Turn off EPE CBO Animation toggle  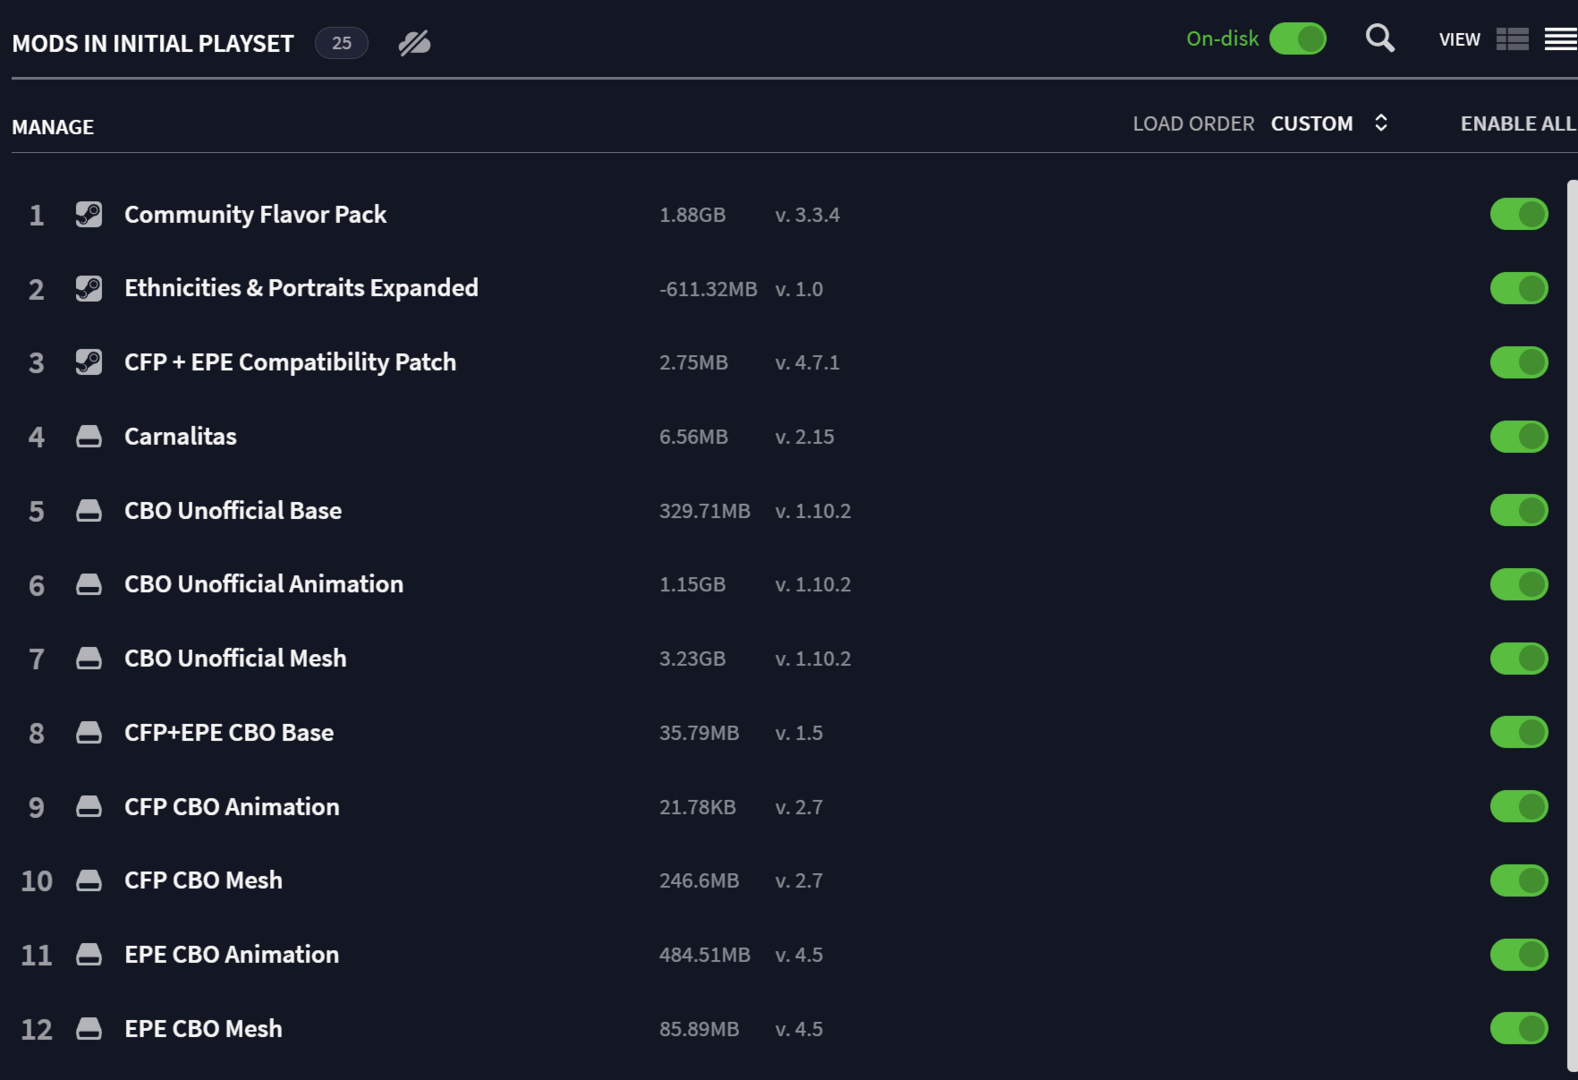[x=1519, y=954]
